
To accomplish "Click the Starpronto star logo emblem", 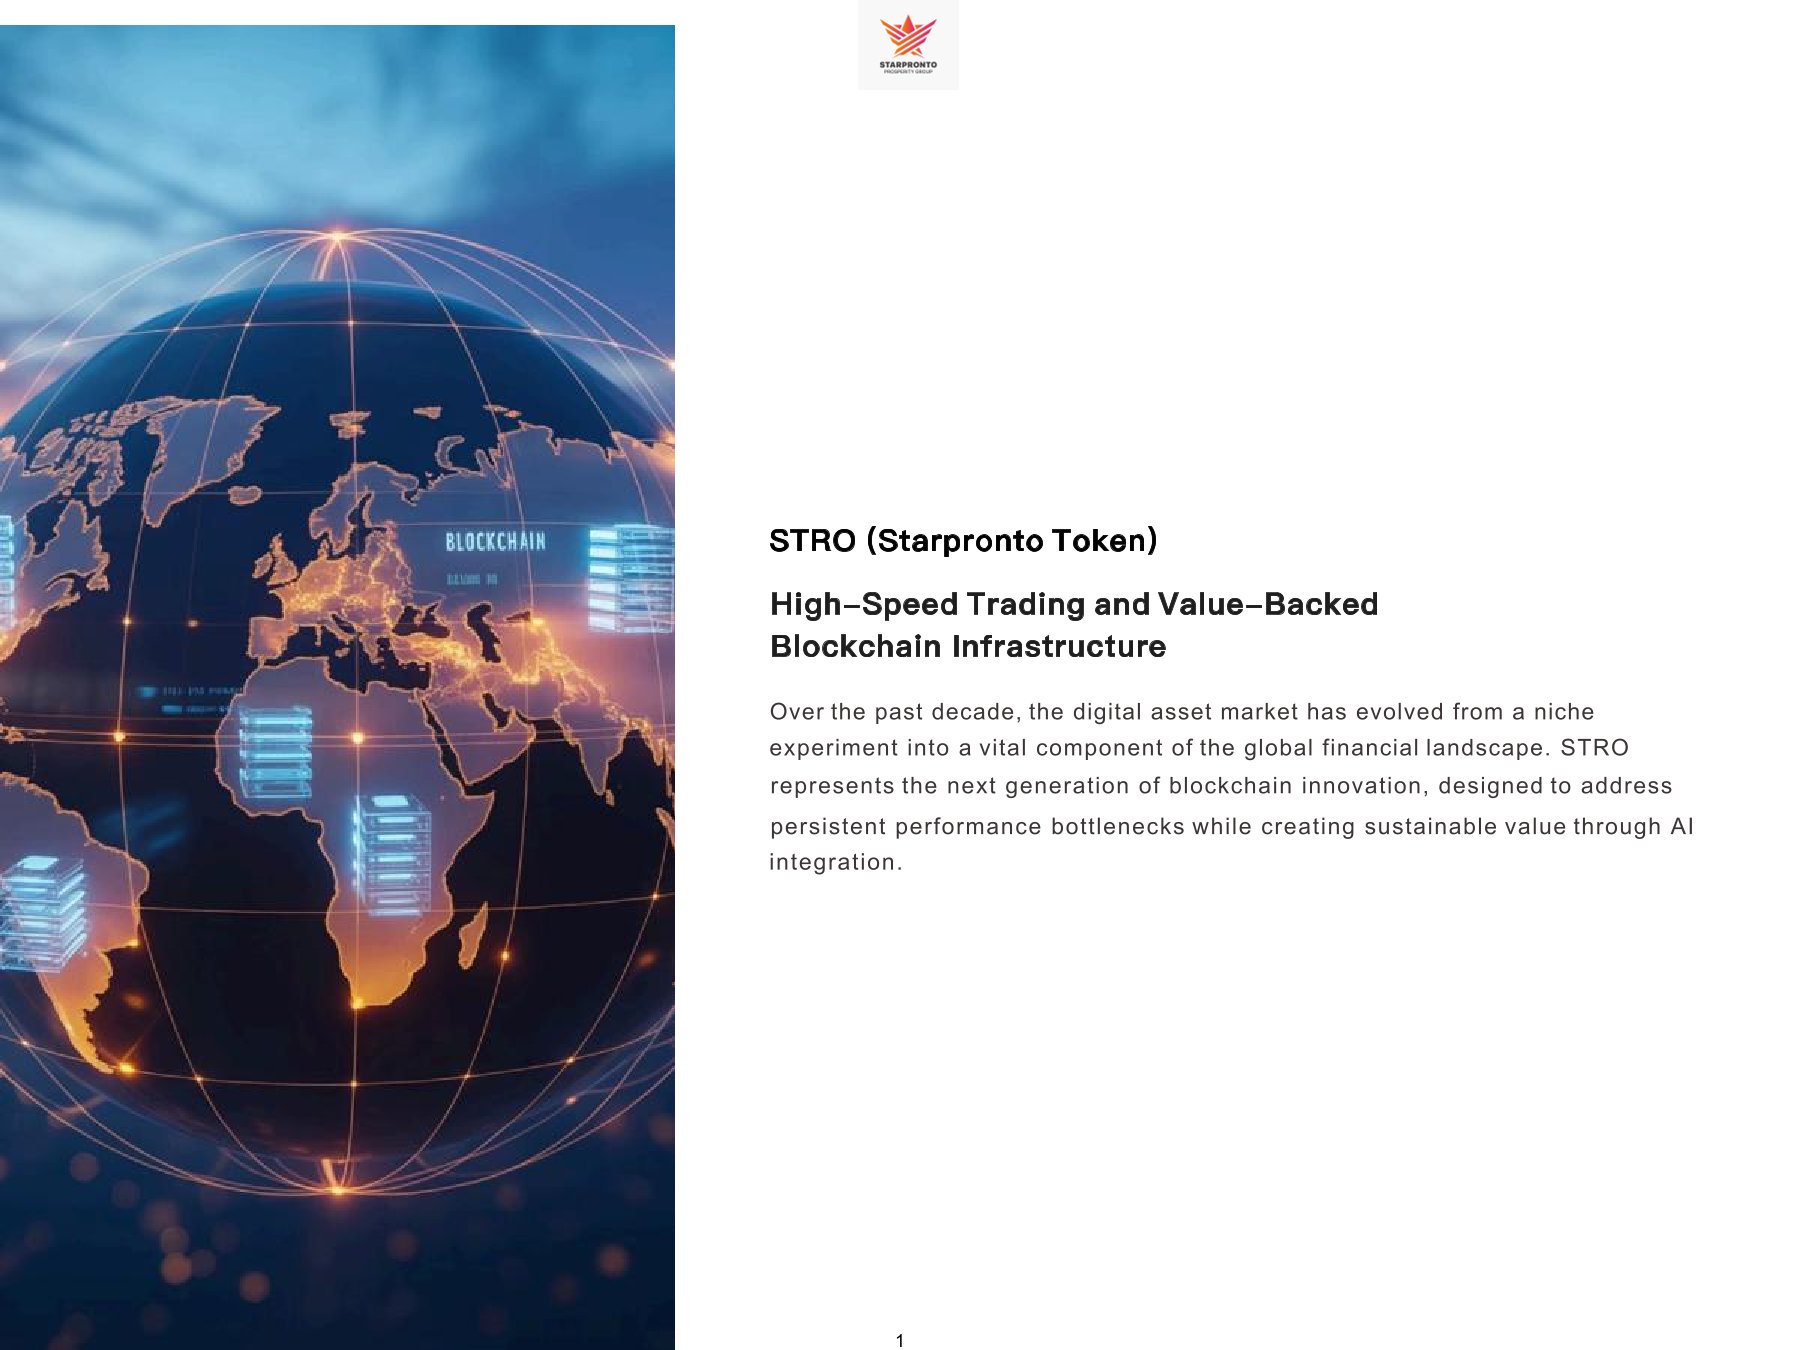I will point(908,35).
